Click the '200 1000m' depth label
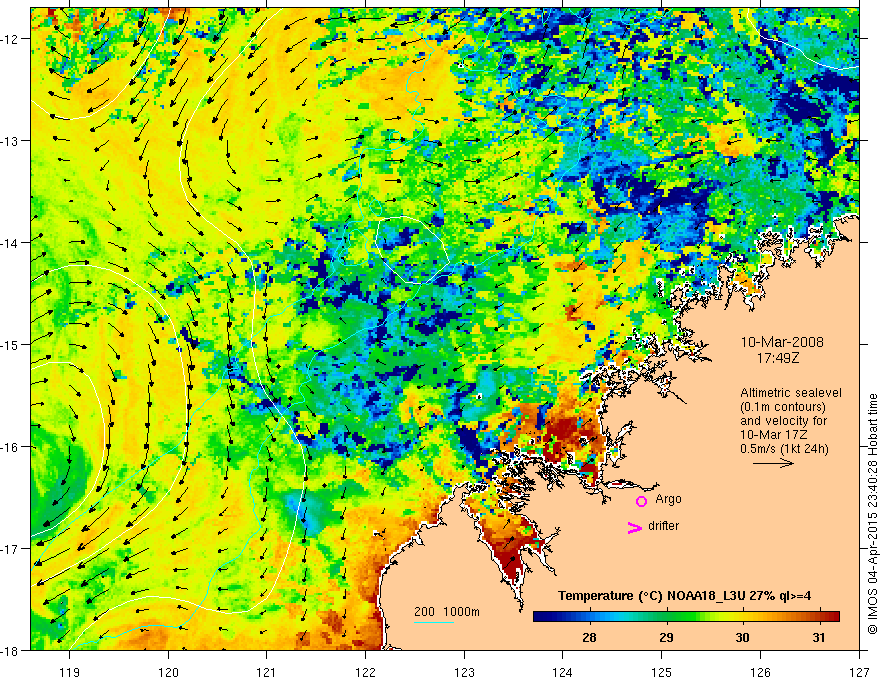This screenshot has width=880, height=680. pos(447,612)
